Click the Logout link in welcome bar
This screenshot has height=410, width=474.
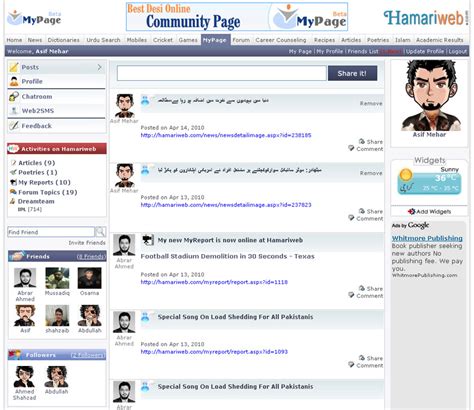point(457,51)
